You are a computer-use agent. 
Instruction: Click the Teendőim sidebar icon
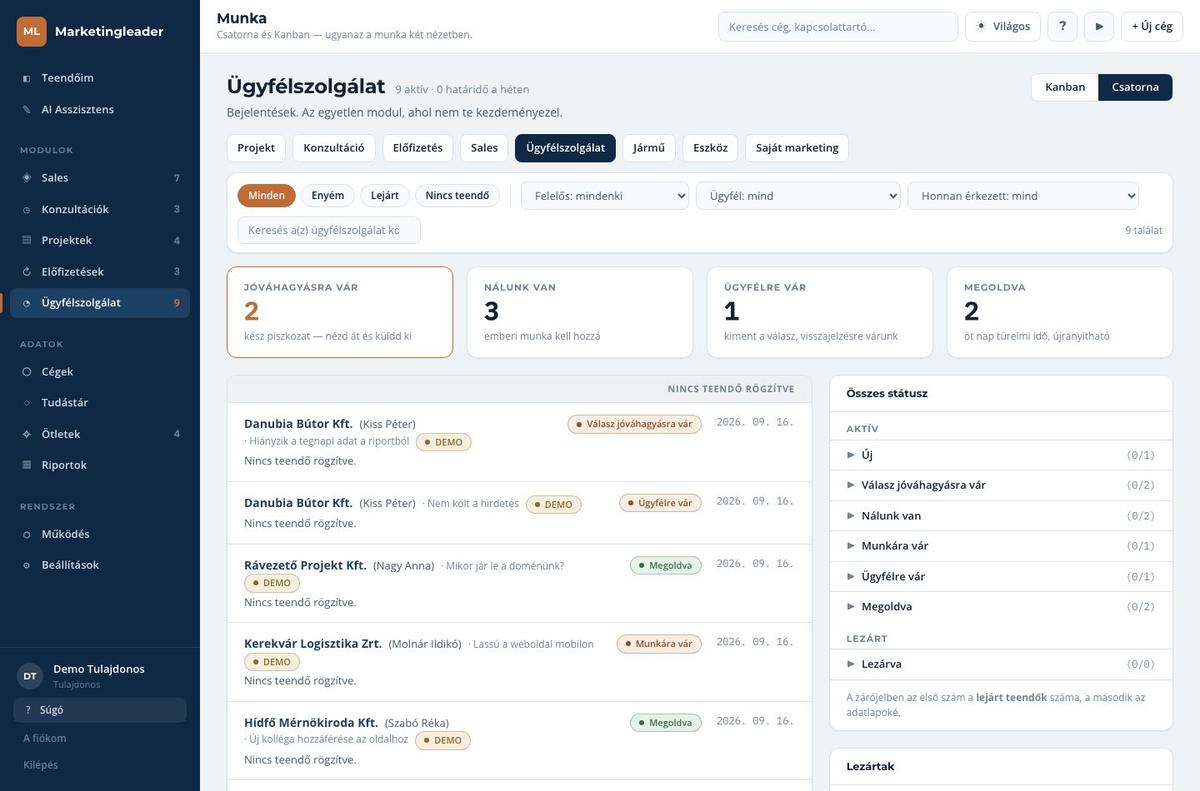pos(27,78)
